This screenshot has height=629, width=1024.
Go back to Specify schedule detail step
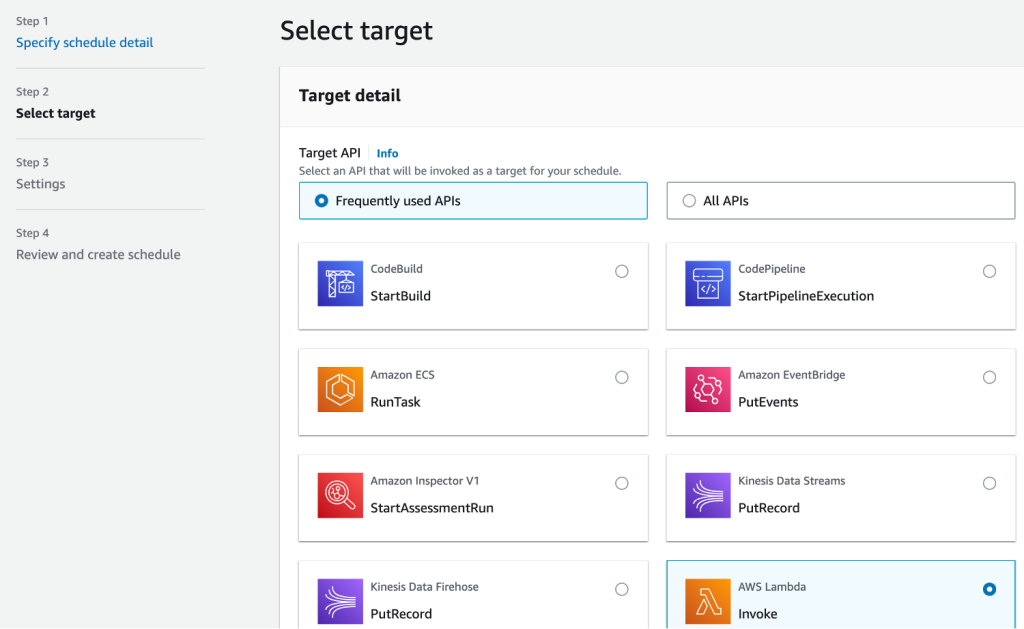[x=85, y=43]
